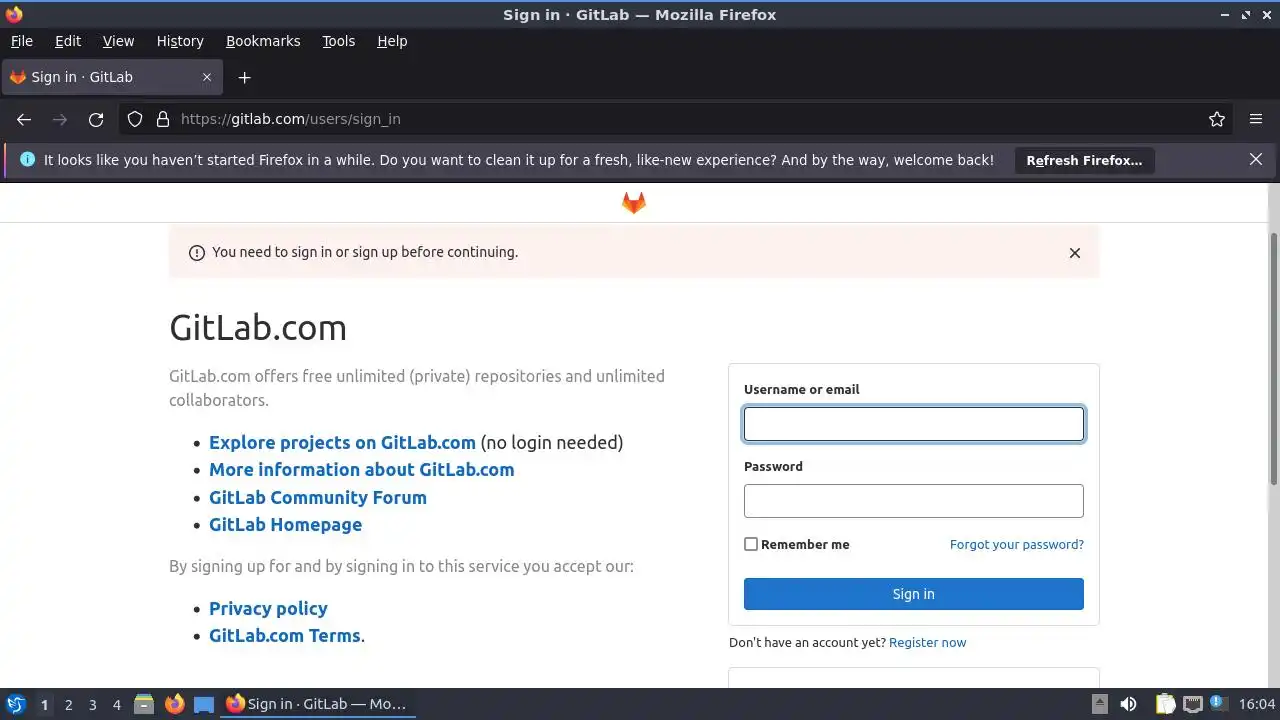Switch to workspace 2
Screen dimensions: 1280x720
tap(68, 704)
